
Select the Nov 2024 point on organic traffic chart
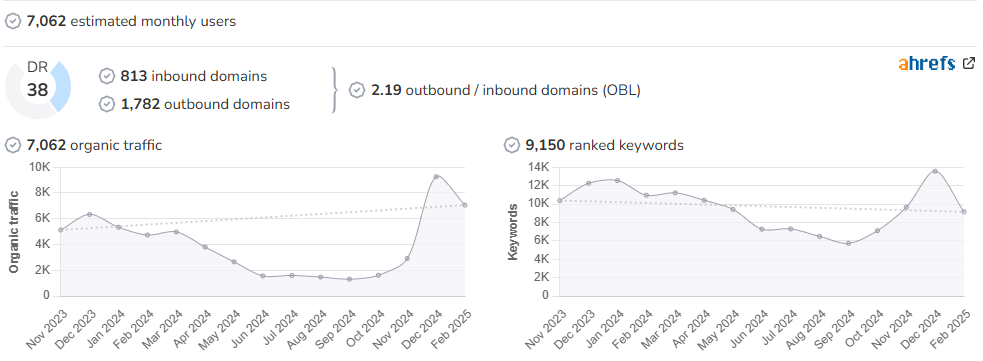tap(407, 258)
